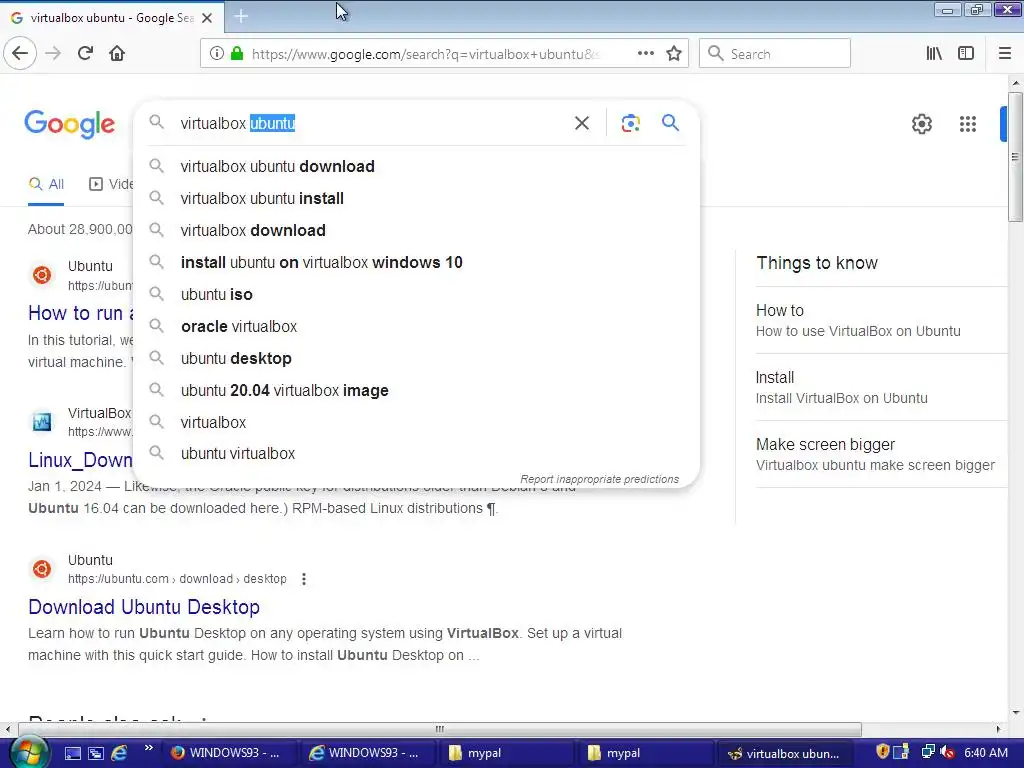Click the vertical scrollbar thumb
This screenshot has height=768, width=1024.
coord(1015,157)
